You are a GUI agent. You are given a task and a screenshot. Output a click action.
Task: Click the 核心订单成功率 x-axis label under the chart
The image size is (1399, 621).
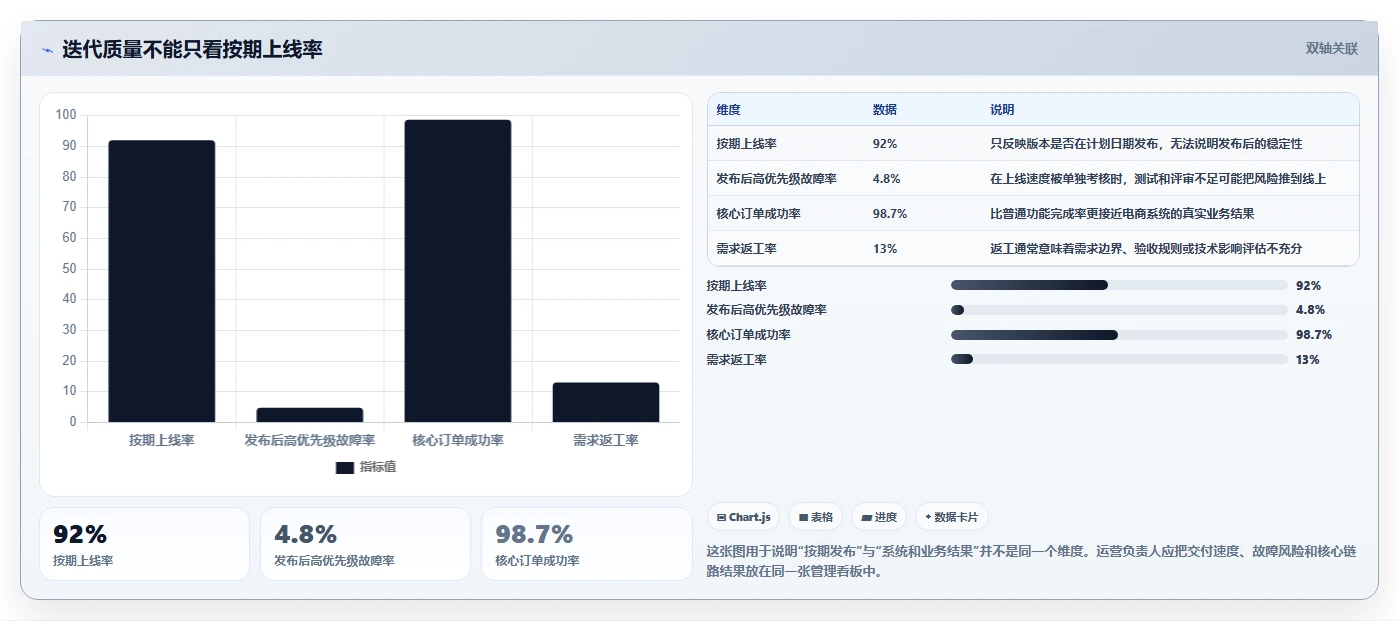458,441
